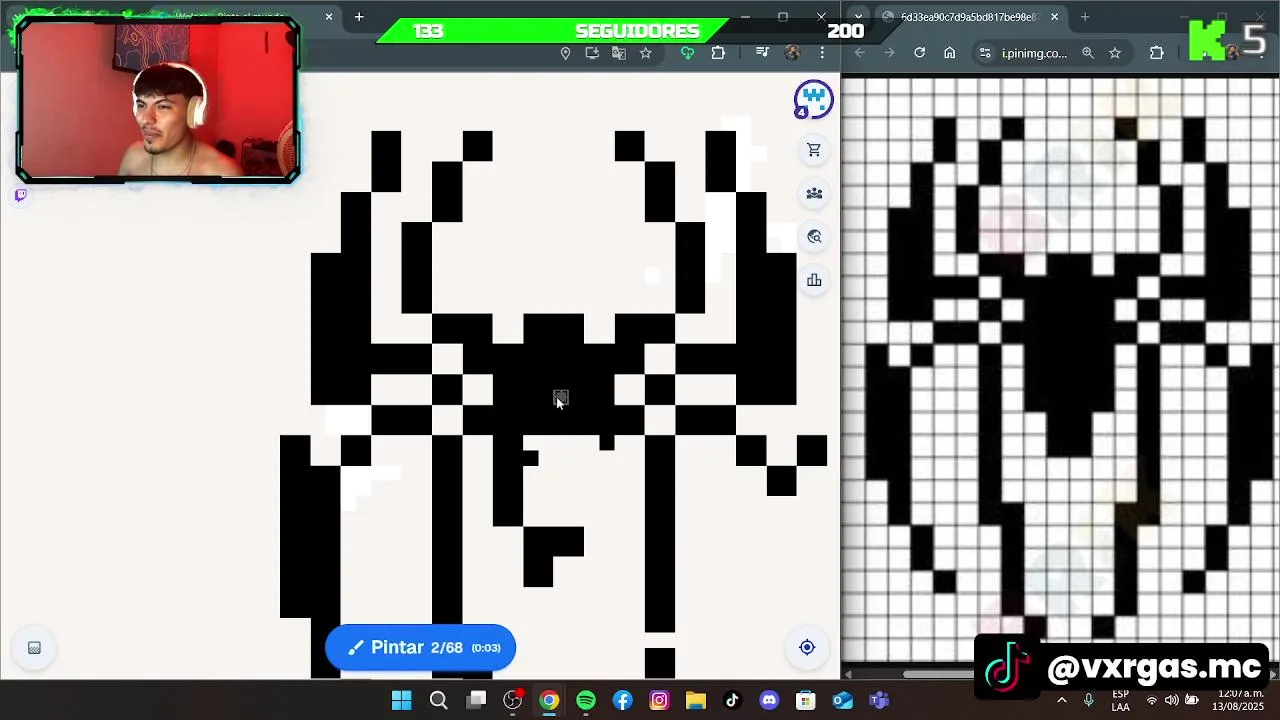Expand the hidden system tray icons chevron
This screenshot has width=1280, height=720.
coord(1062,700)
